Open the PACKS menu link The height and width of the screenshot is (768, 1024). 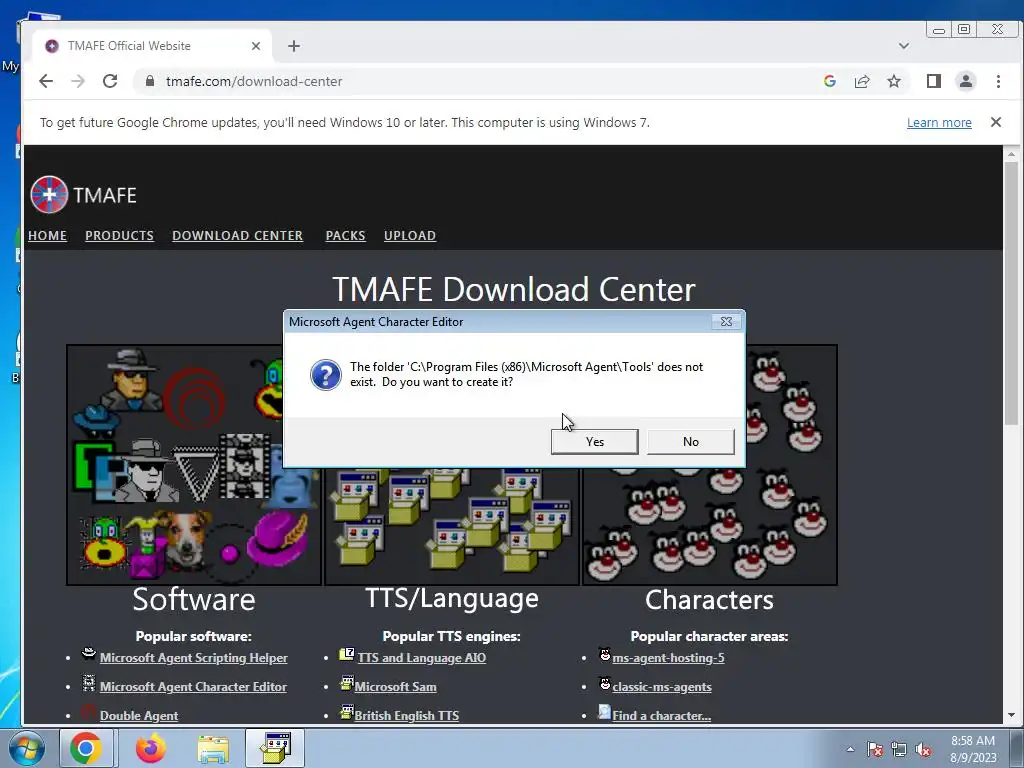click(345, 235)
